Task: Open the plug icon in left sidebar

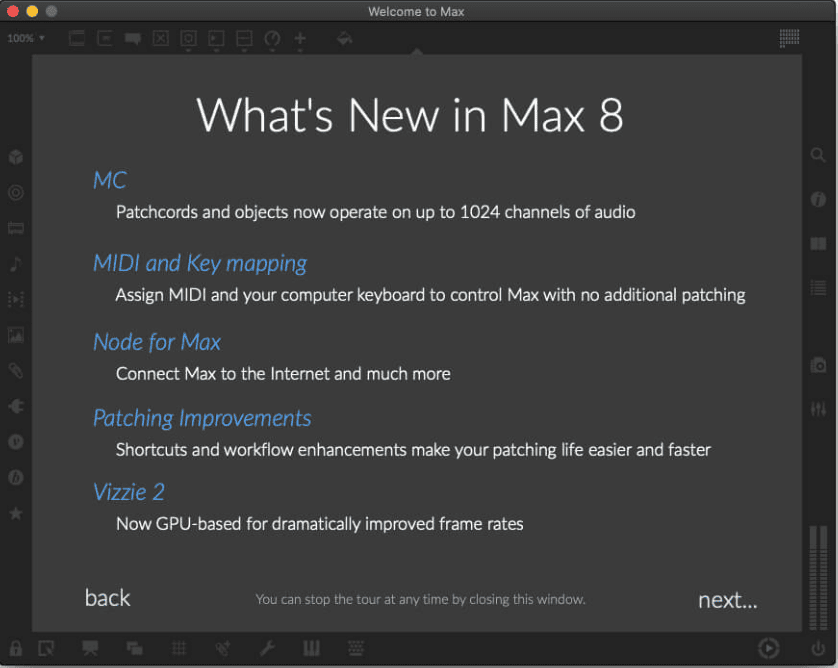Action: tap(15, 406)
